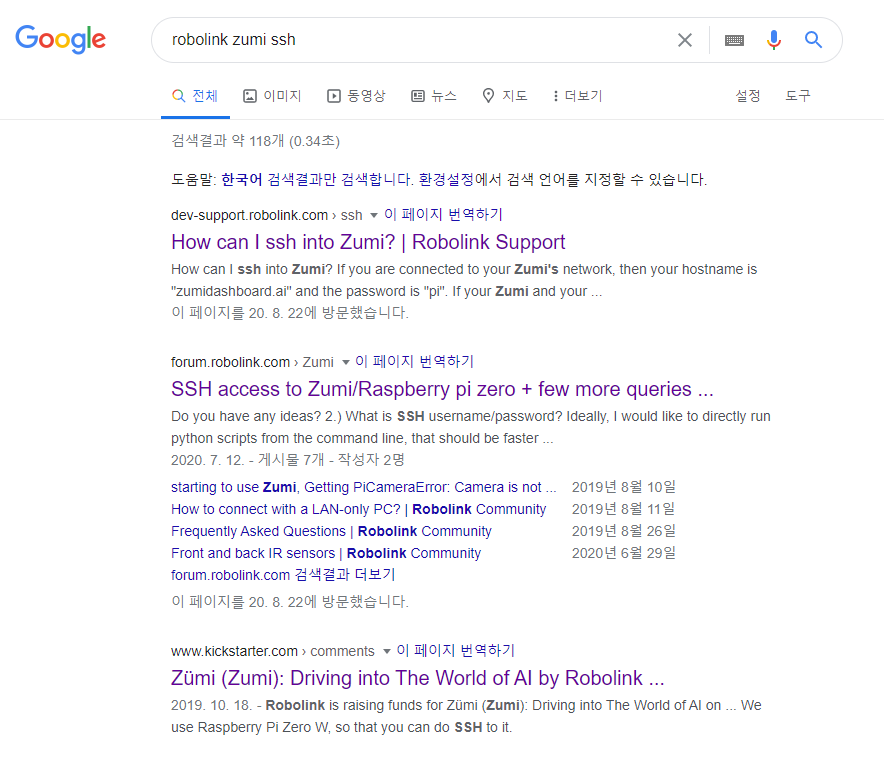Switch to the 뉴스 tab
The height and width of the screenshot is (765, 884).
(x=434, y=96)
